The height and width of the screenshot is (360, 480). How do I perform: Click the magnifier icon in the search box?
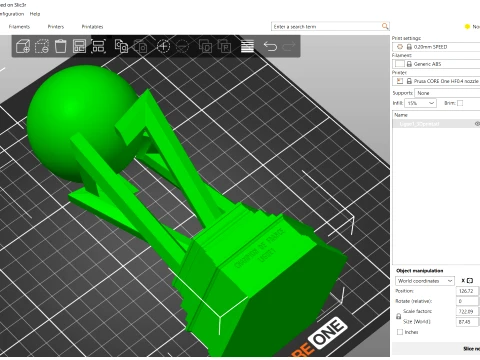tap(385, 26)
